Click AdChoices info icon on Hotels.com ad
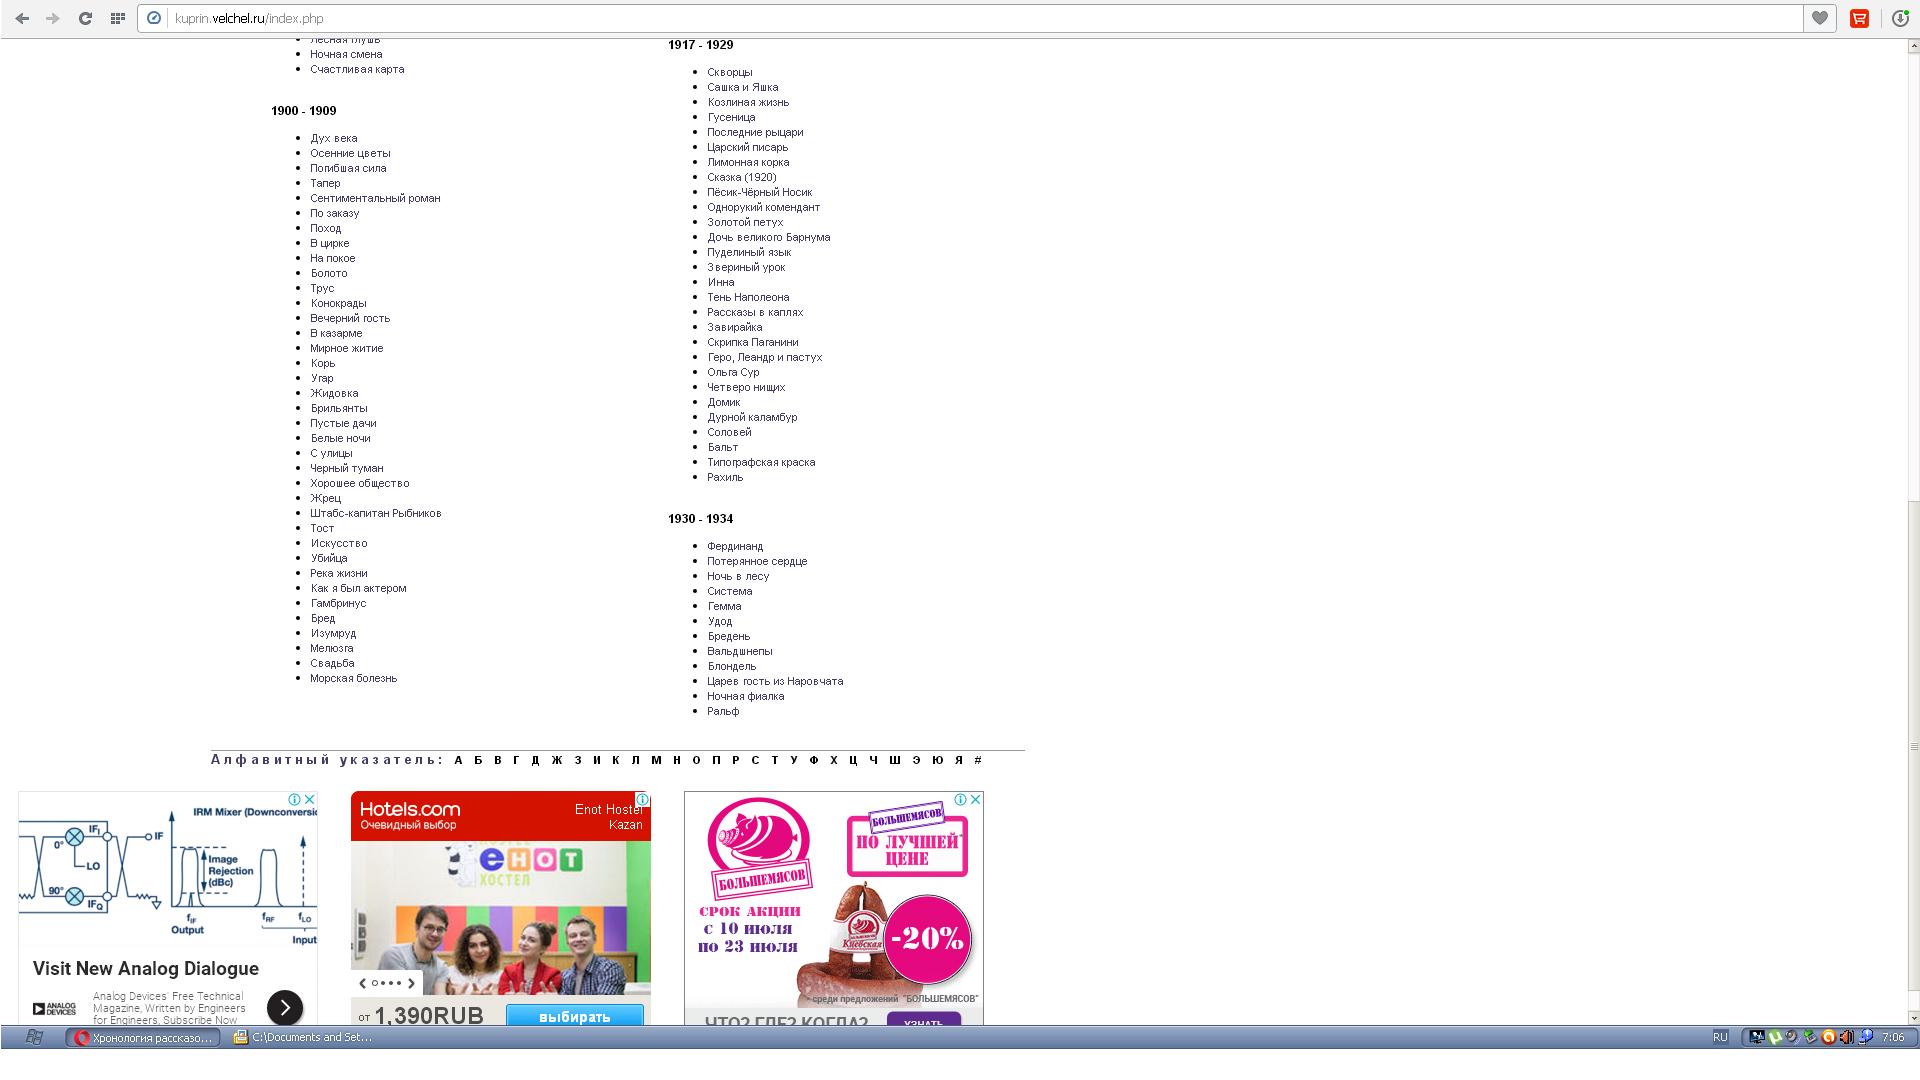The width and height of the screenshot is (1920, 1080). click(643, 799)
